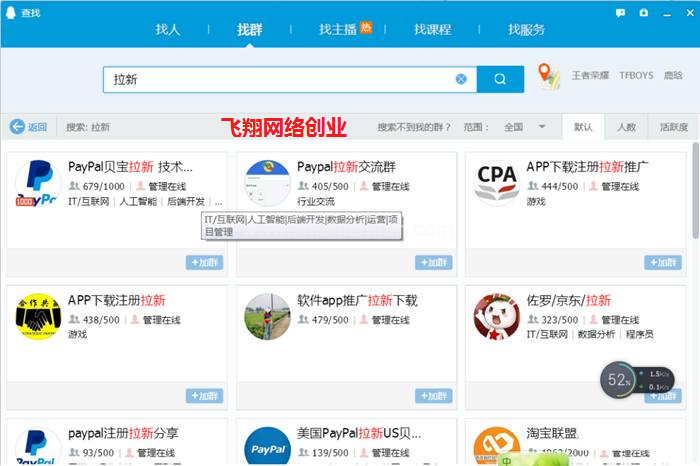Click the 美国PayPal拉新 blue logo
This screenshot has height=466, width=700.
click(x=267, y=447)
